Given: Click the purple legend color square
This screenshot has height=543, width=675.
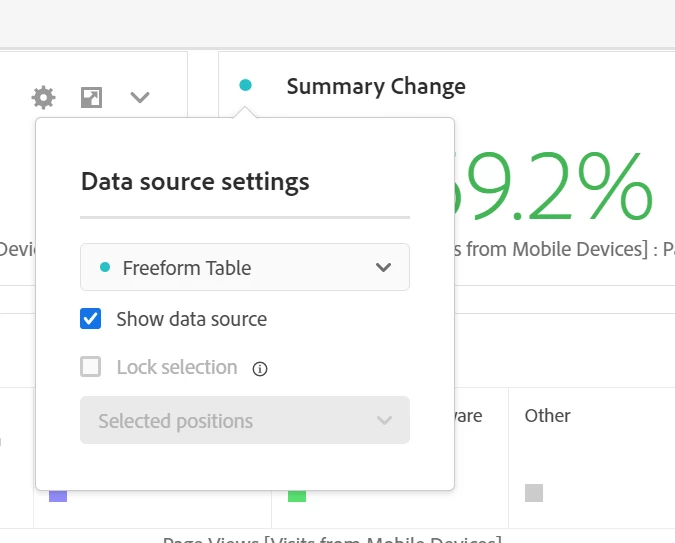Looking at the screenshot, I should [x=58, y=496].
